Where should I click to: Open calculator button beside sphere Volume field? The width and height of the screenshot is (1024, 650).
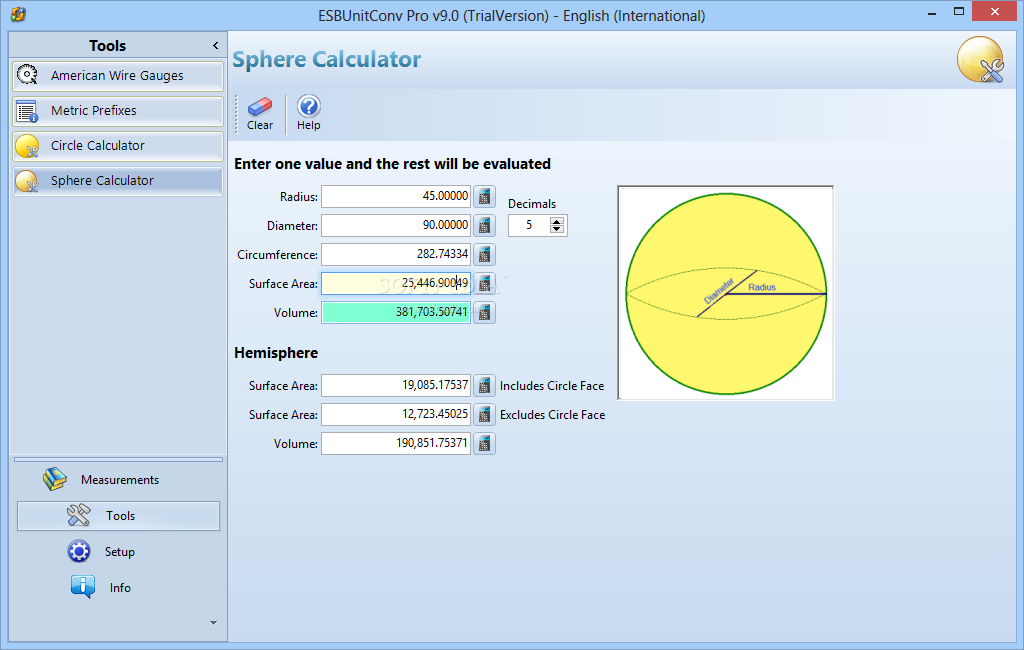(x=484, y=312)
